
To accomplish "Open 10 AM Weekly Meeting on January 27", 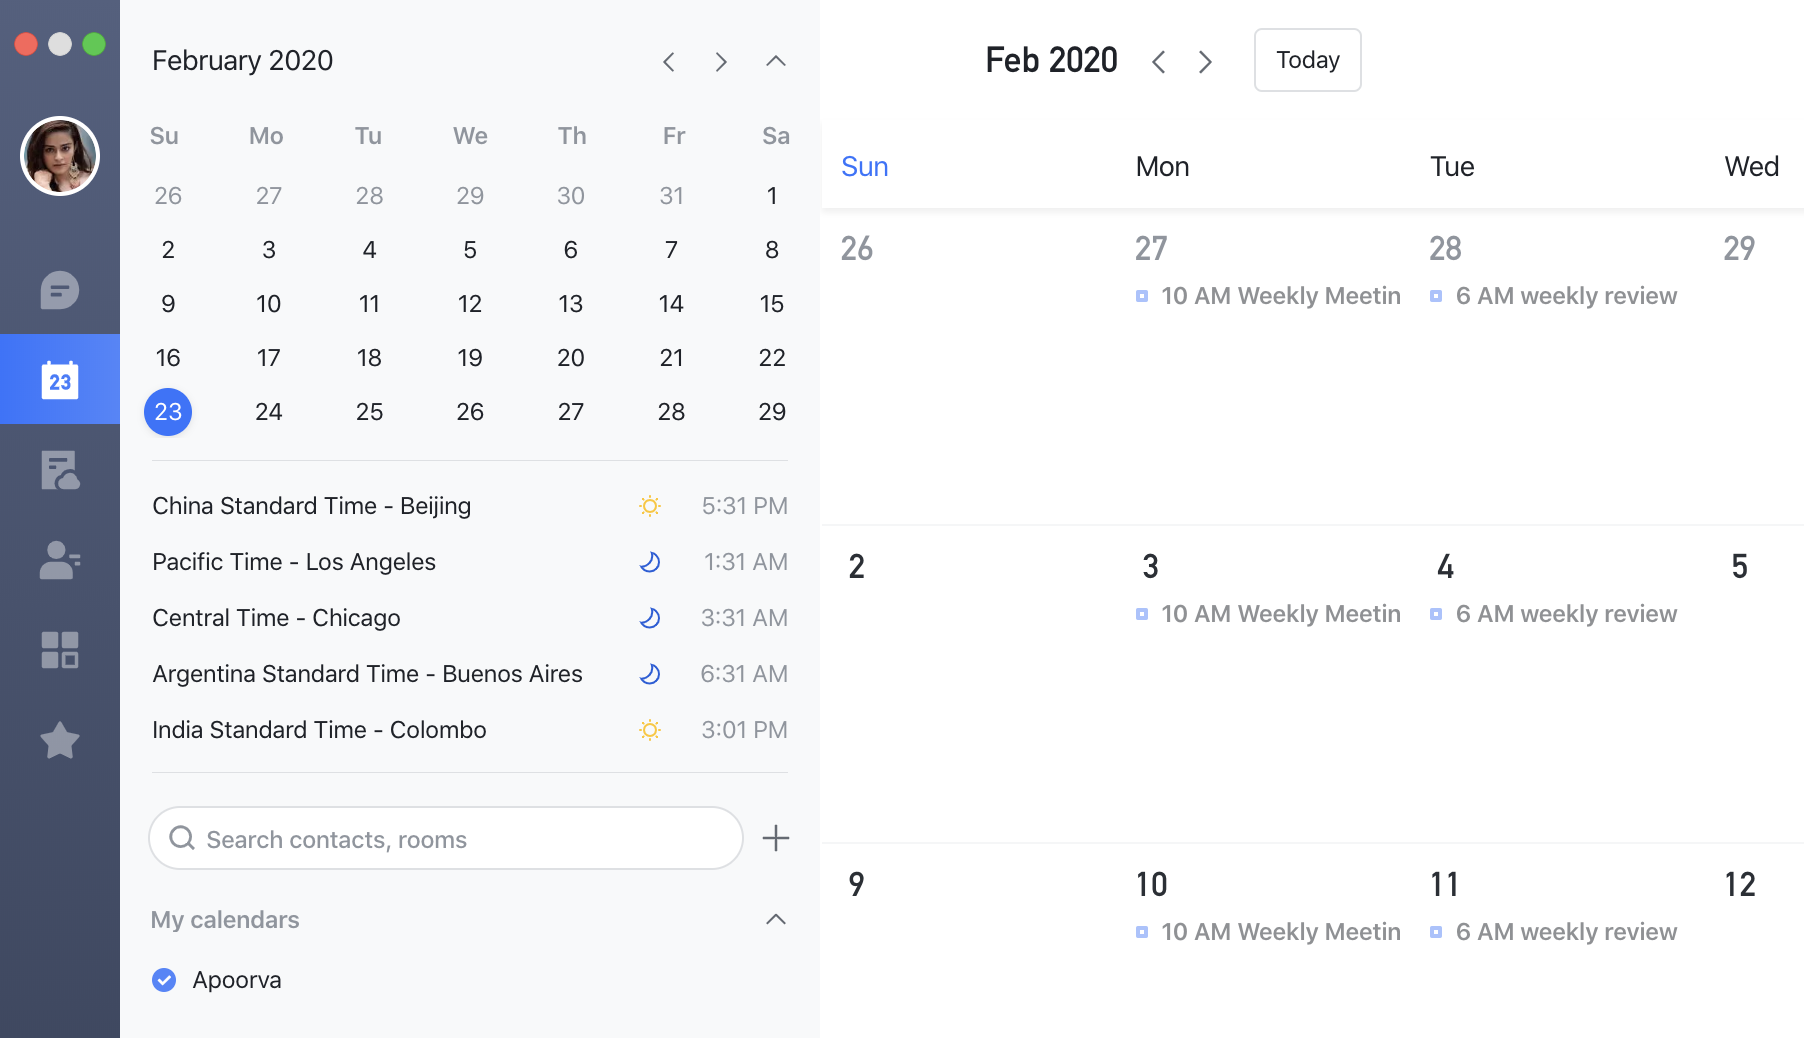I will click(x=1268, y=296).
